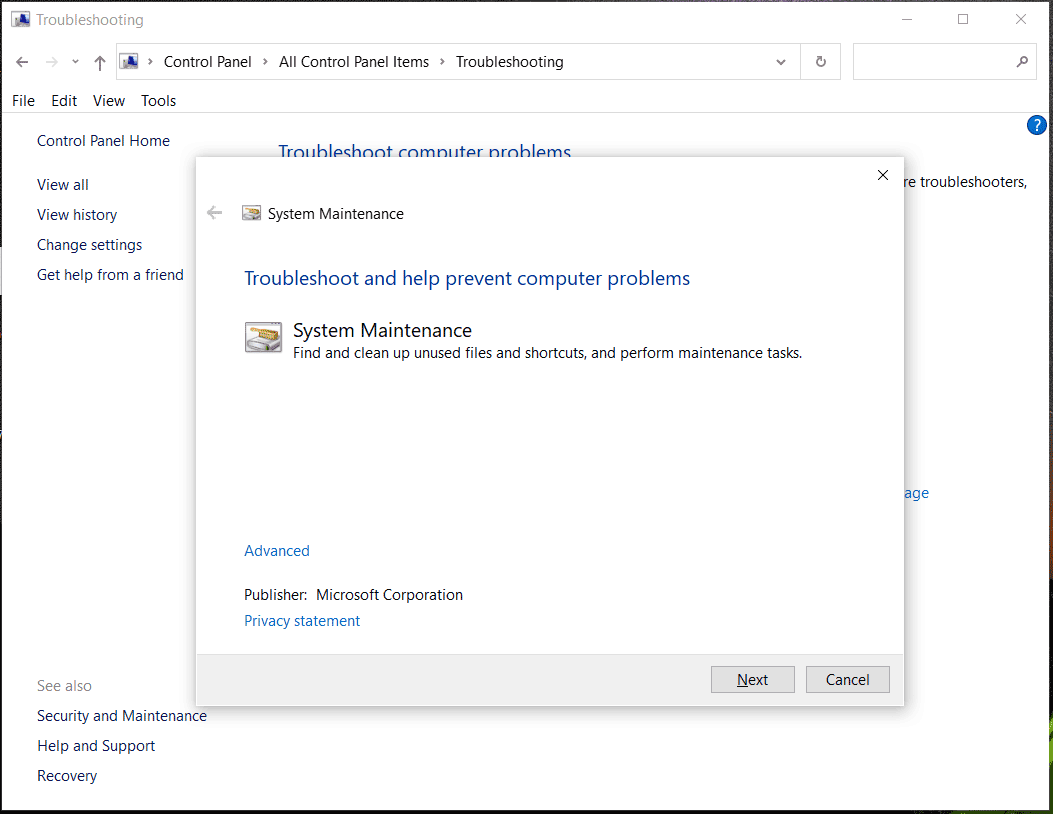Viewport: 1053px width, 814px height.
Task: Select the System Maintenance toolbox icon
Action: (263, 337)
